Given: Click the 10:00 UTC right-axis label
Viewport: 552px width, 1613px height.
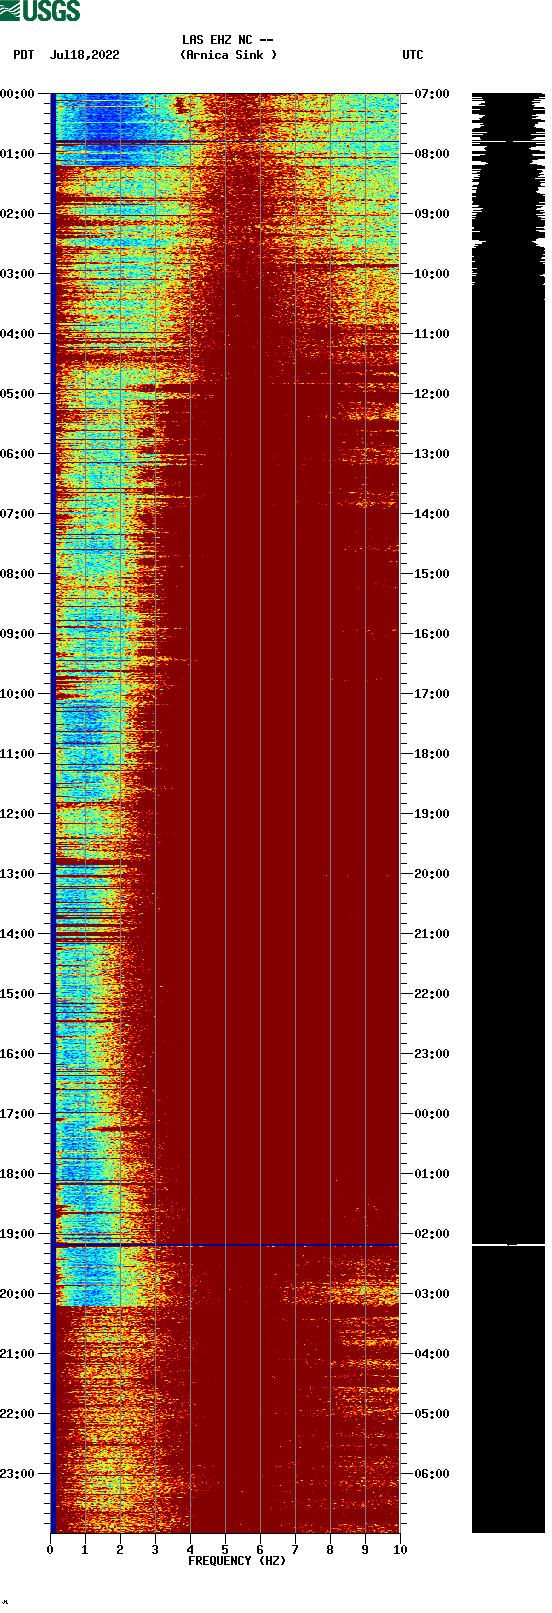Looking at the screenshot, I should 432,274.
